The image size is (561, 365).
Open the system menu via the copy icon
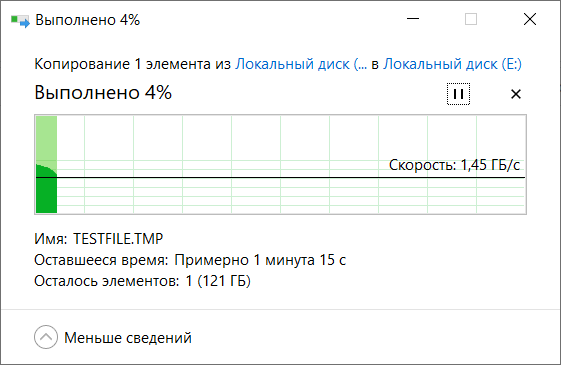[x=20, y=20]
